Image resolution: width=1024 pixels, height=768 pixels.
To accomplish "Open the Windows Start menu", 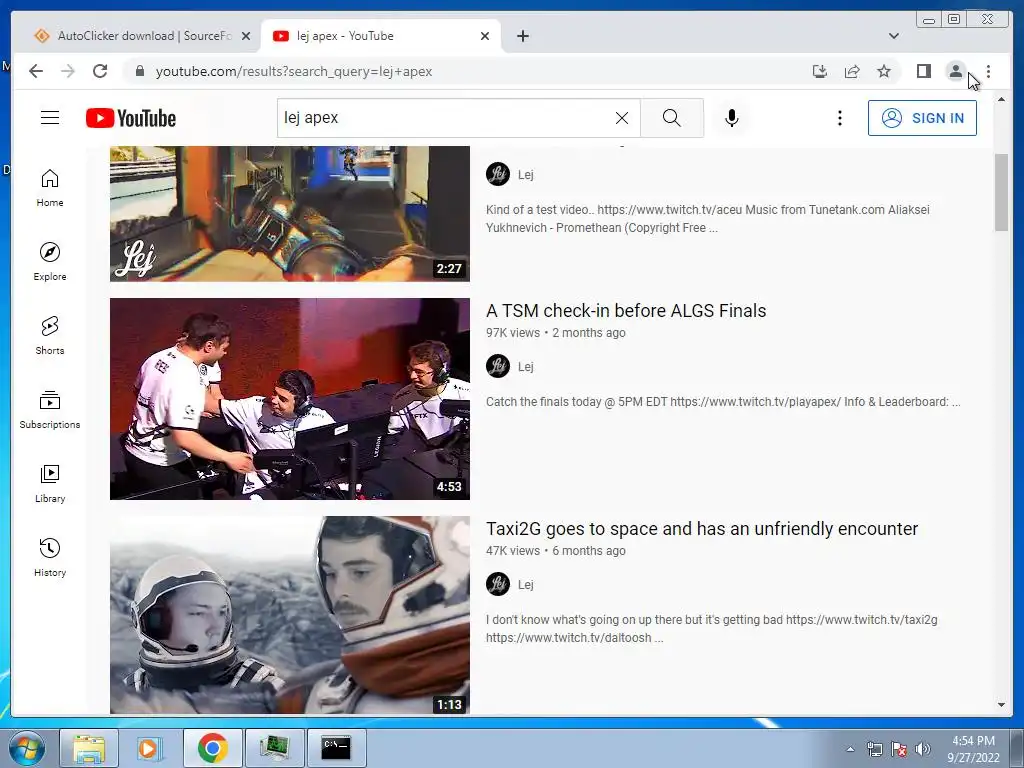I will (27, 748).
